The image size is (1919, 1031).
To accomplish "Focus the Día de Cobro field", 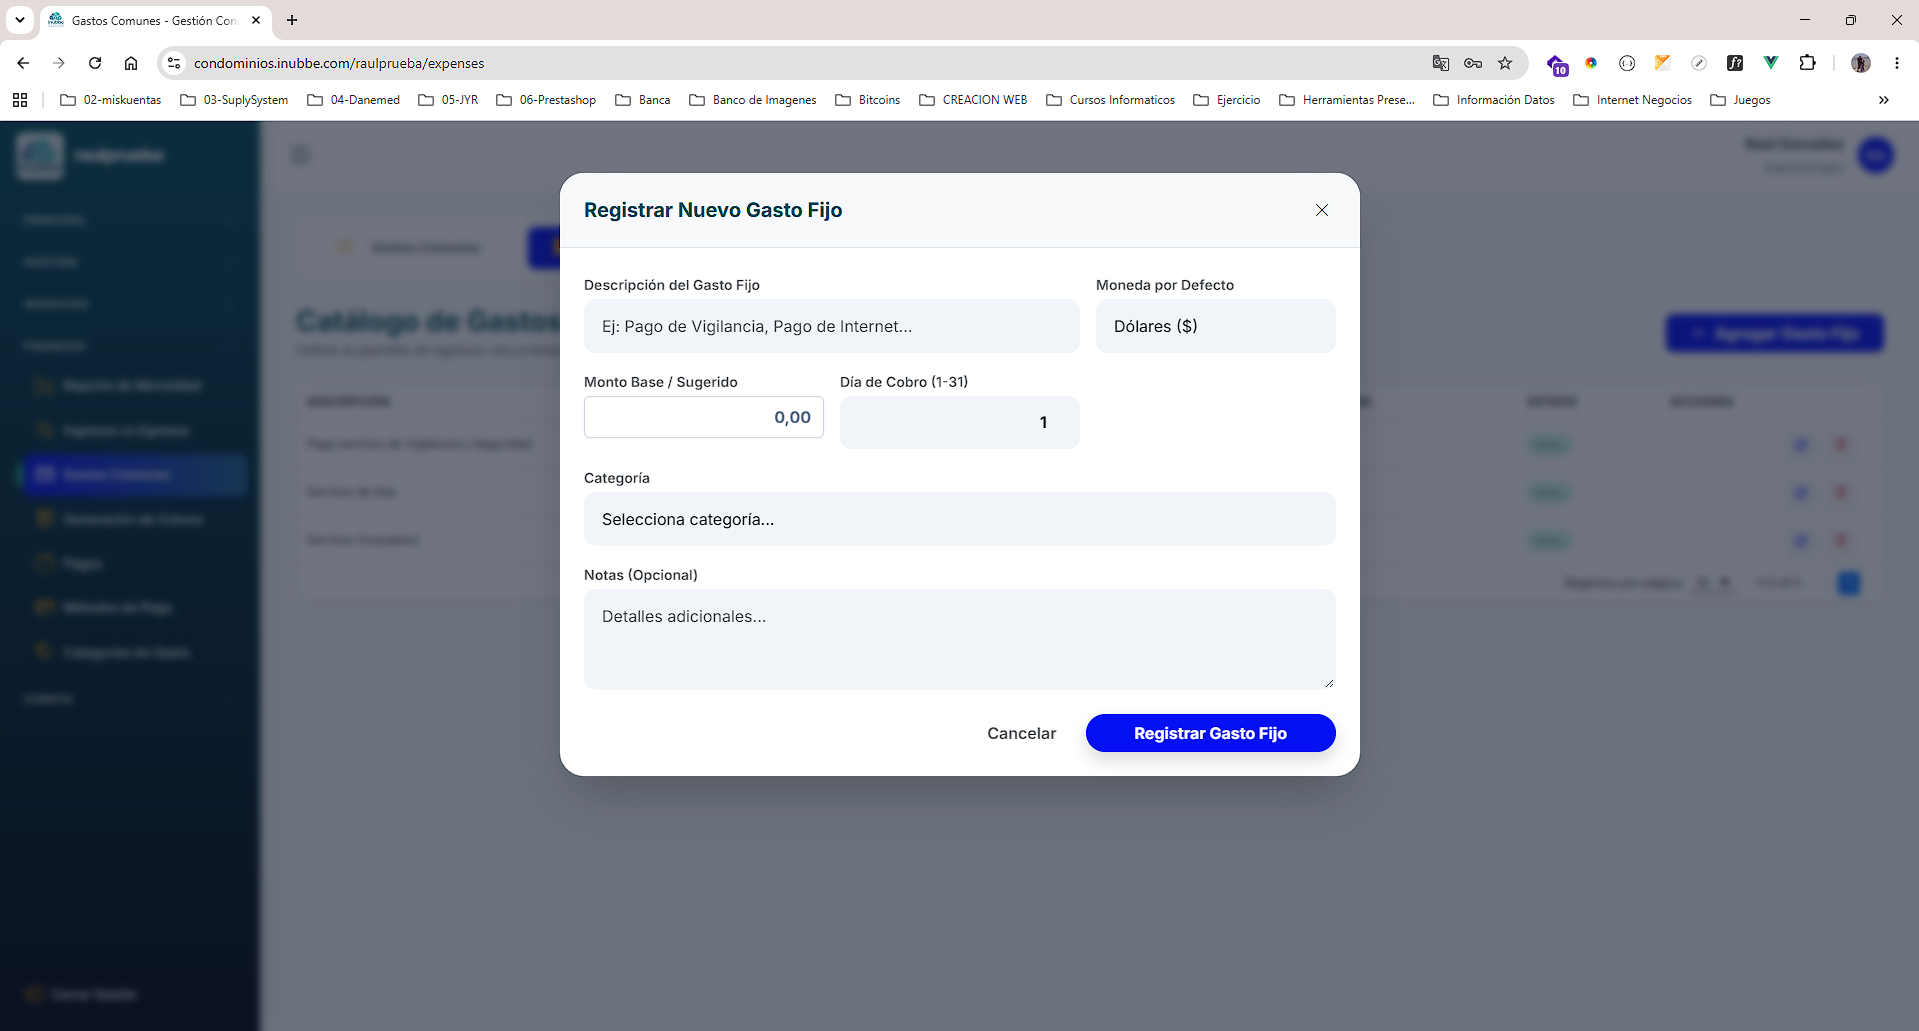I will (x=959, y=422).
